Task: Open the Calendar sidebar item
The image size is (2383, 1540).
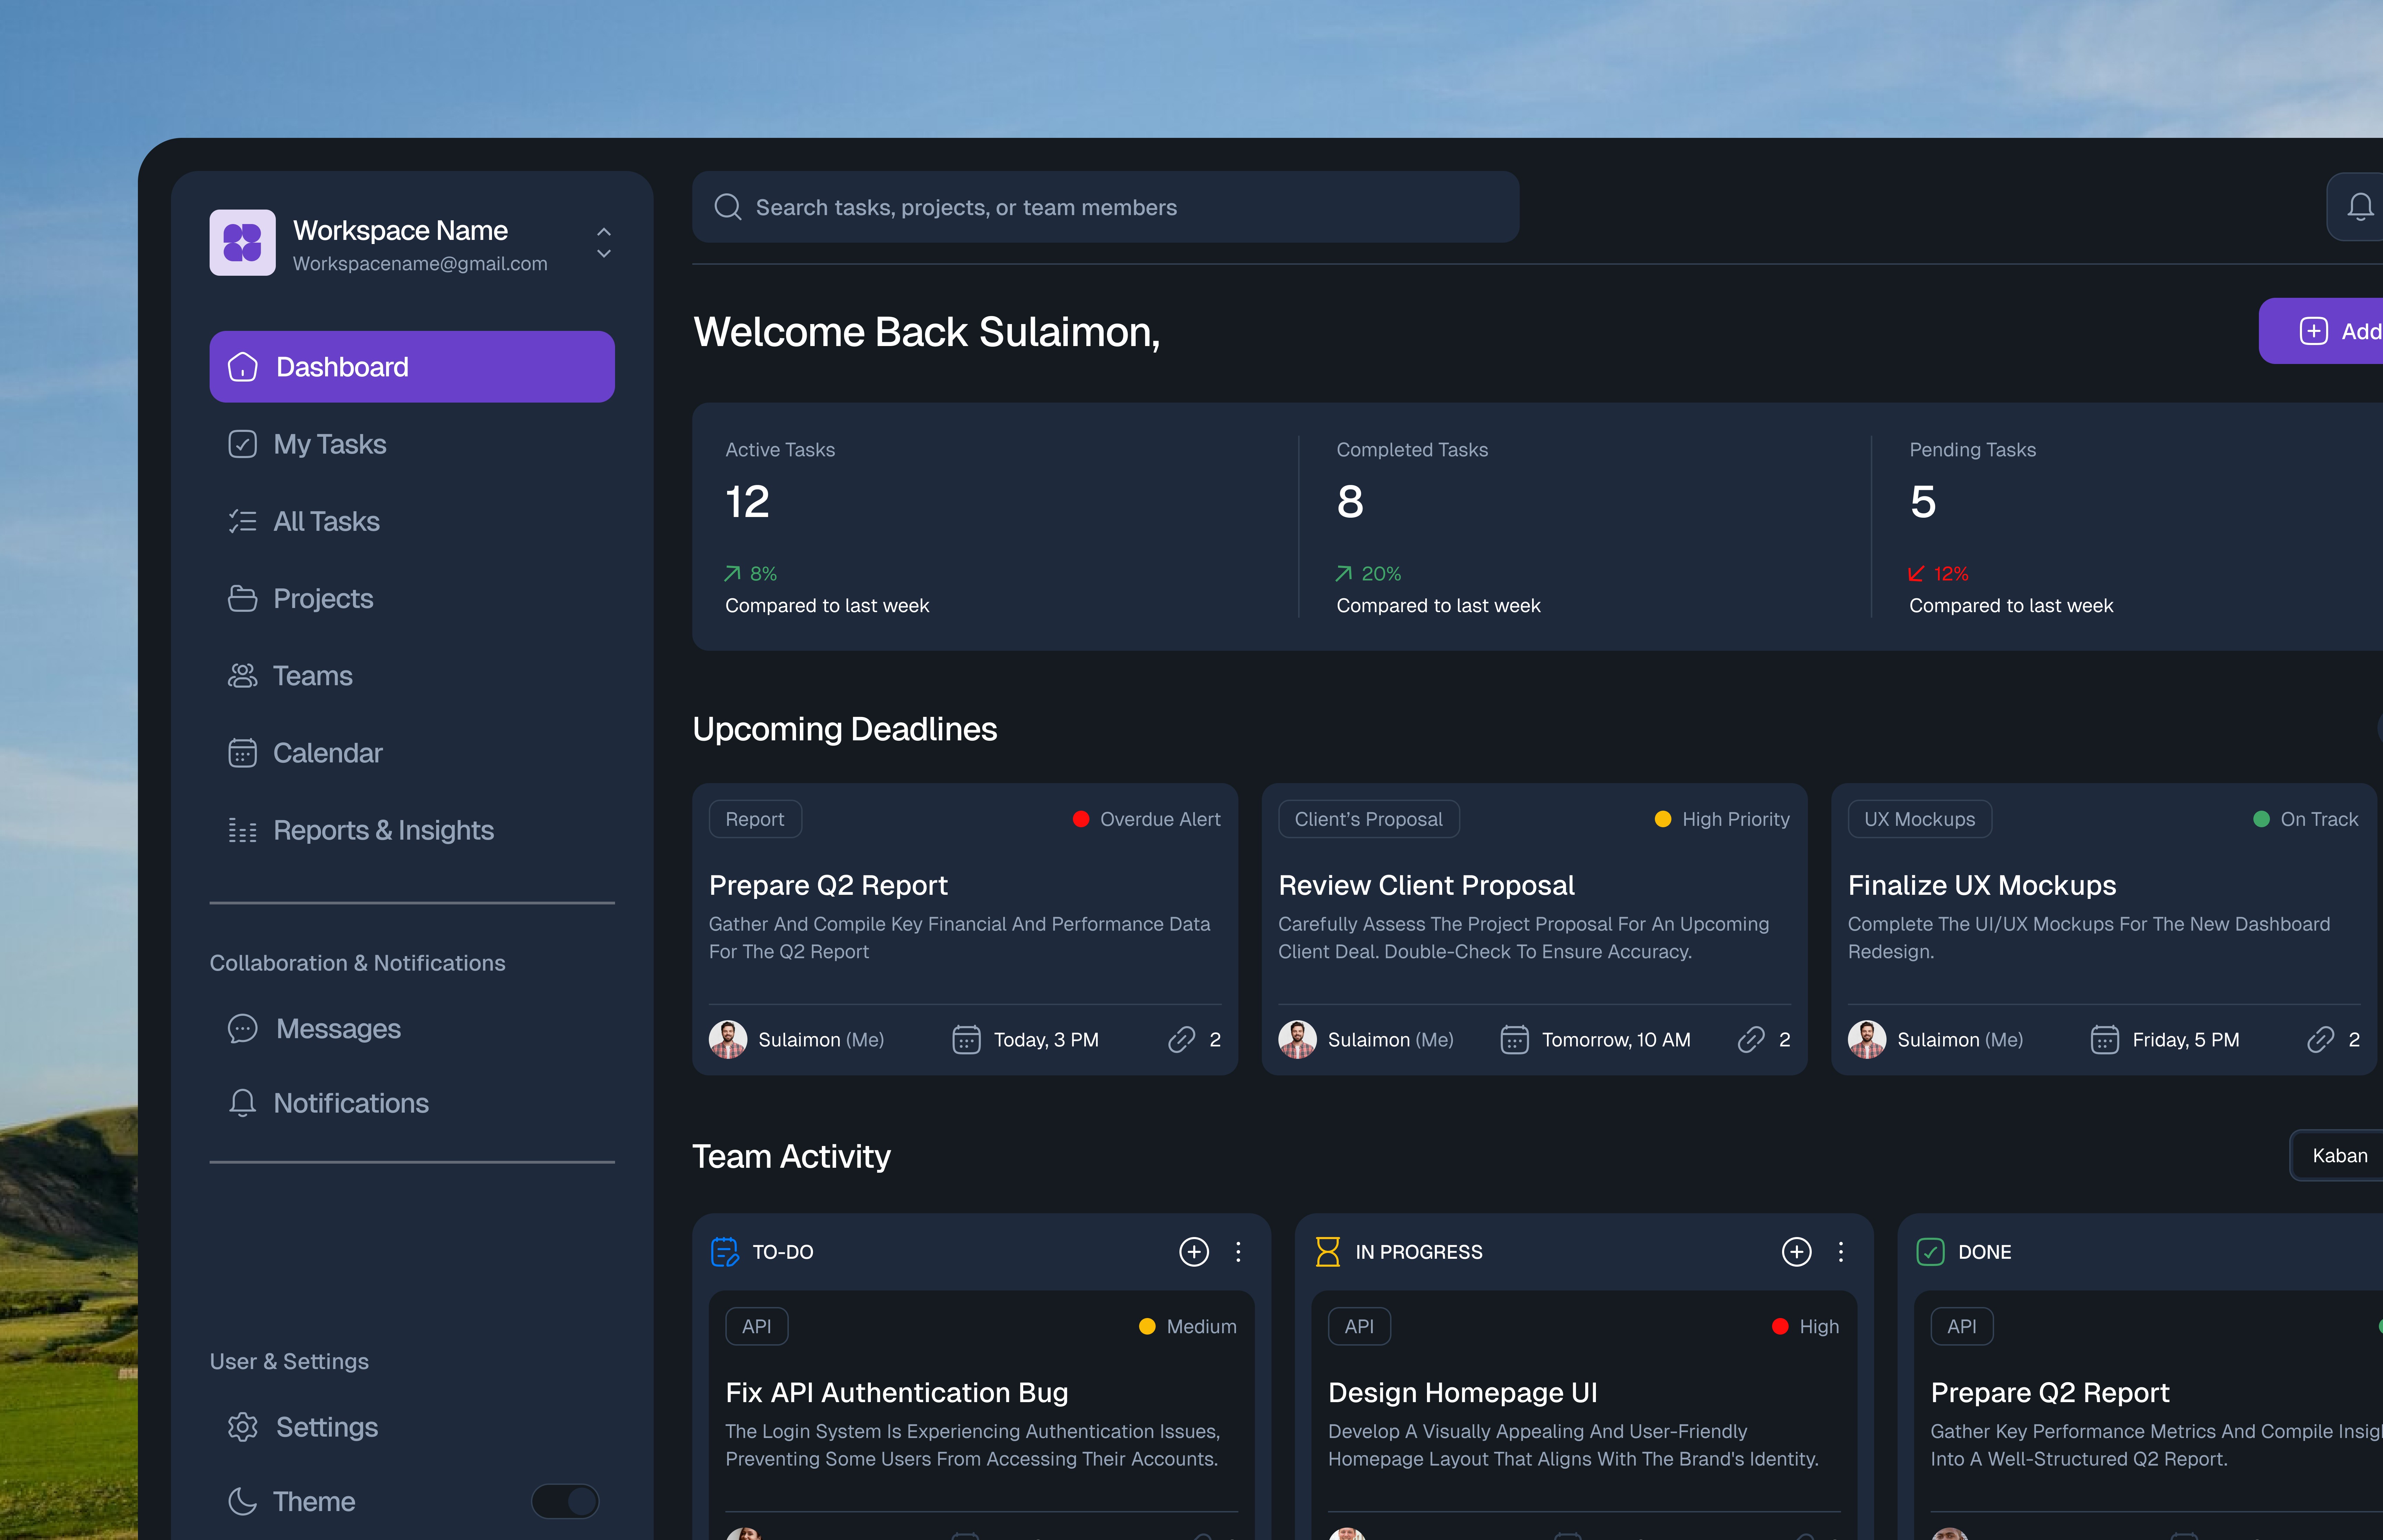Action: pyautogui.click(x=327, y=753)
